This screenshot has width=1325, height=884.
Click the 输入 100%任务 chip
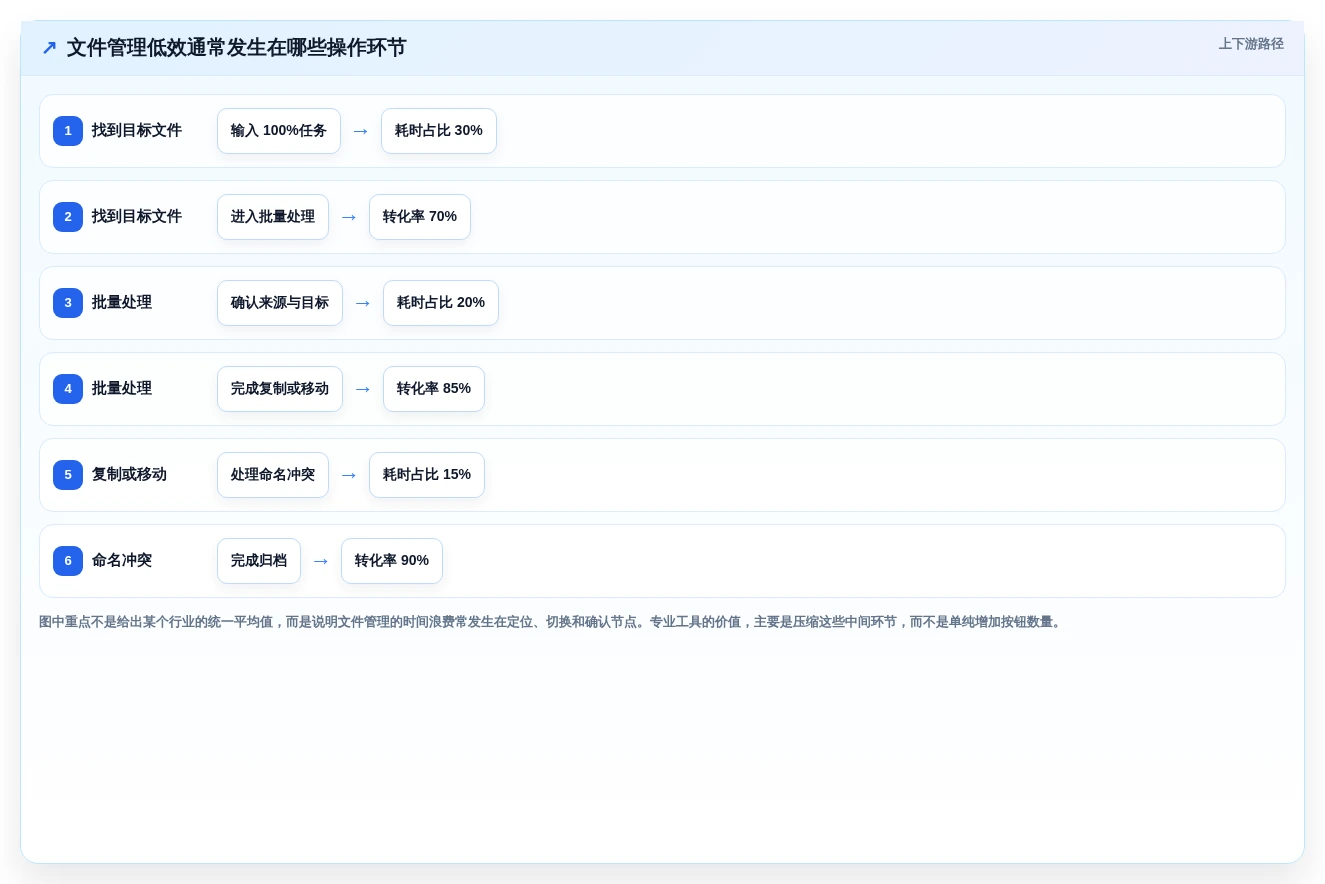pyautogui.click(x=279, y=131)
